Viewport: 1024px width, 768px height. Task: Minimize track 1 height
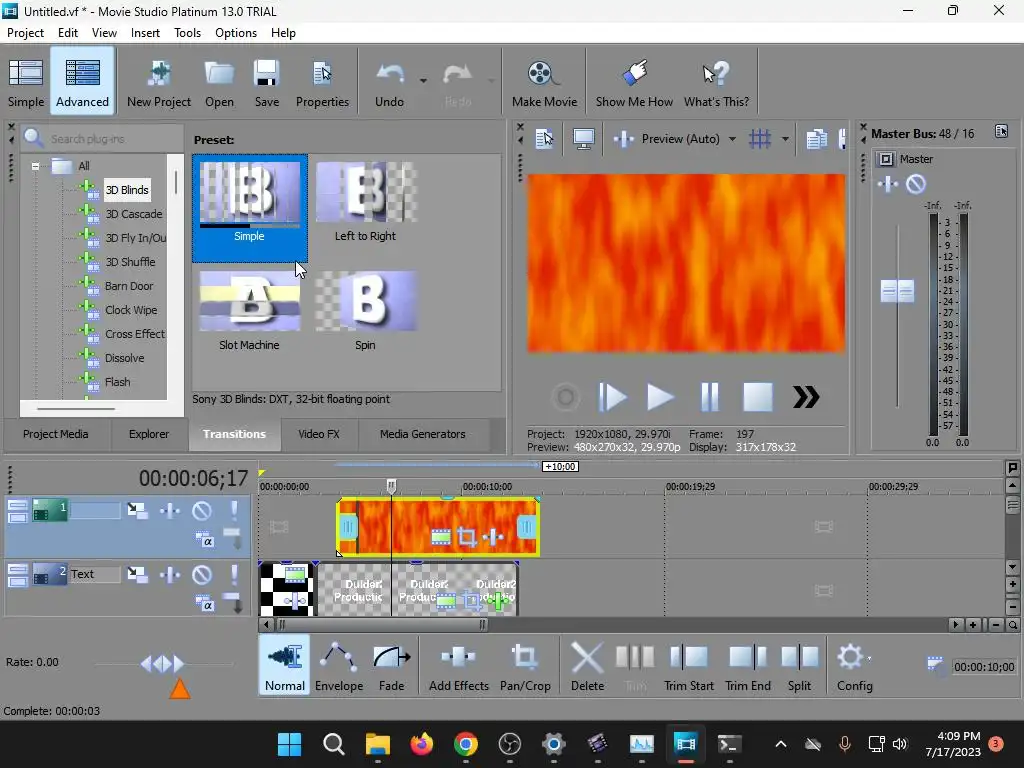(18, 505)
